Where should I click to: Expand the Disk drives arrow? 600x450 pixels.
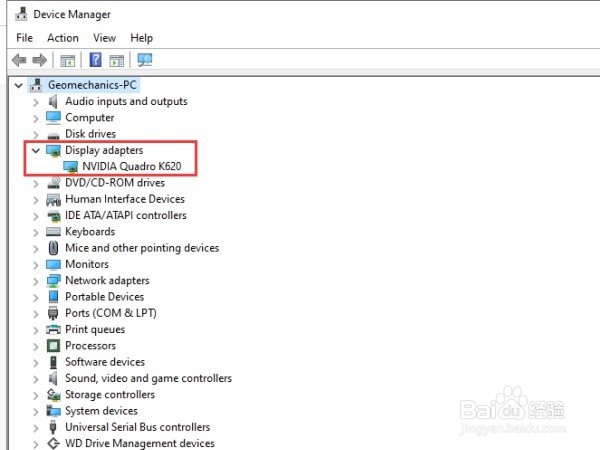coord(36,135)
